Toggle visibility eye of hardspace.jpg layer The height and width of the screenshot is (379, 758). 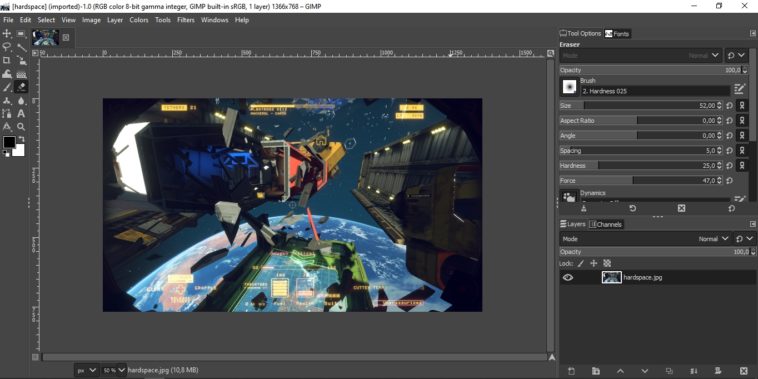coord(568,277)
